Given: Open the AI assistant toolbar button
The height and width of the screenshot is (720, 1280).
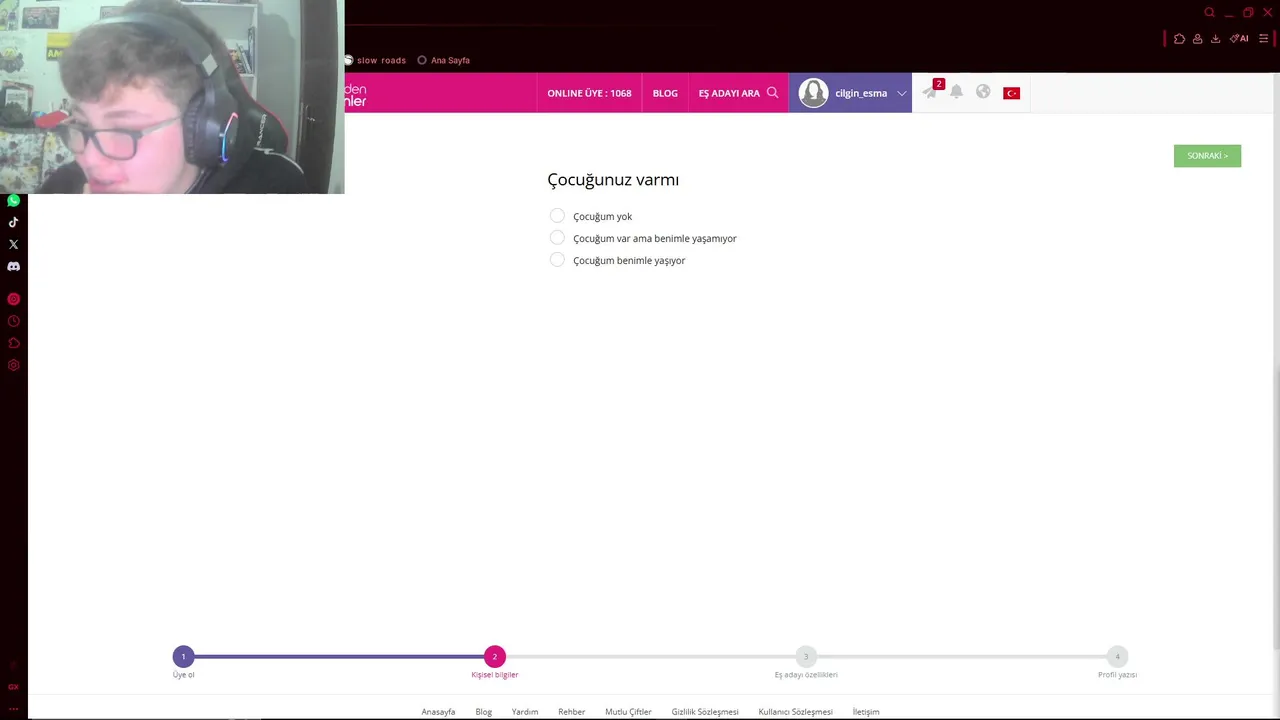Looking at the screenshot, I should 1239,38.
